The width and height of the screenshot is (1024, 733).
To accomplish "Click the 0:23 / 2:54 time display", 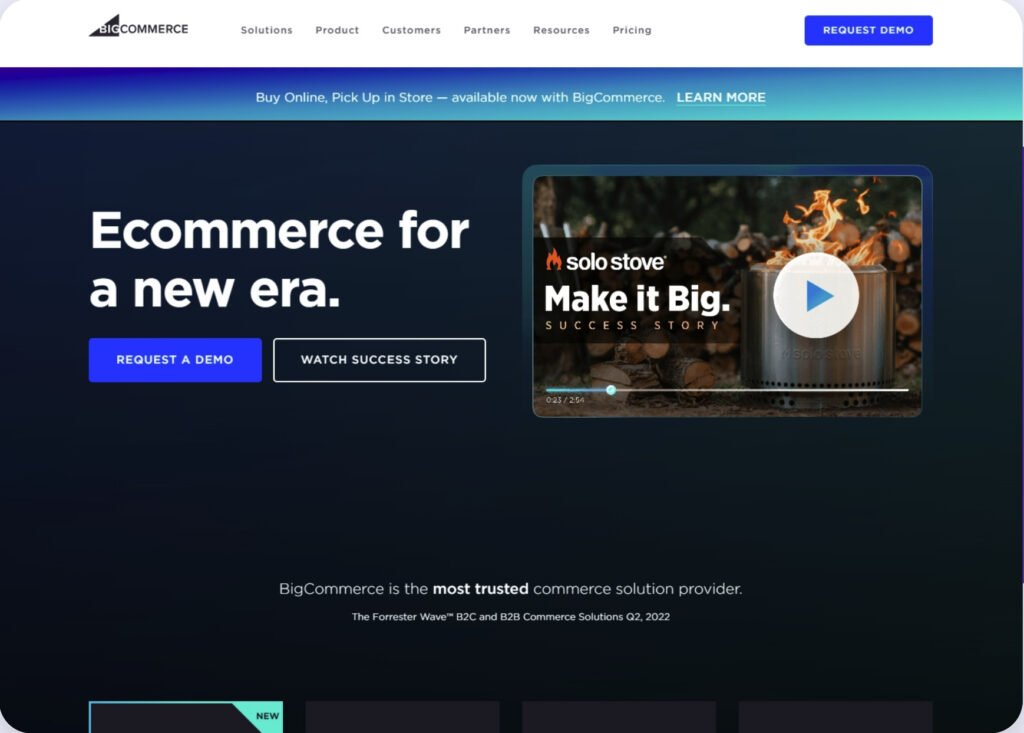I will coord(565,400).
